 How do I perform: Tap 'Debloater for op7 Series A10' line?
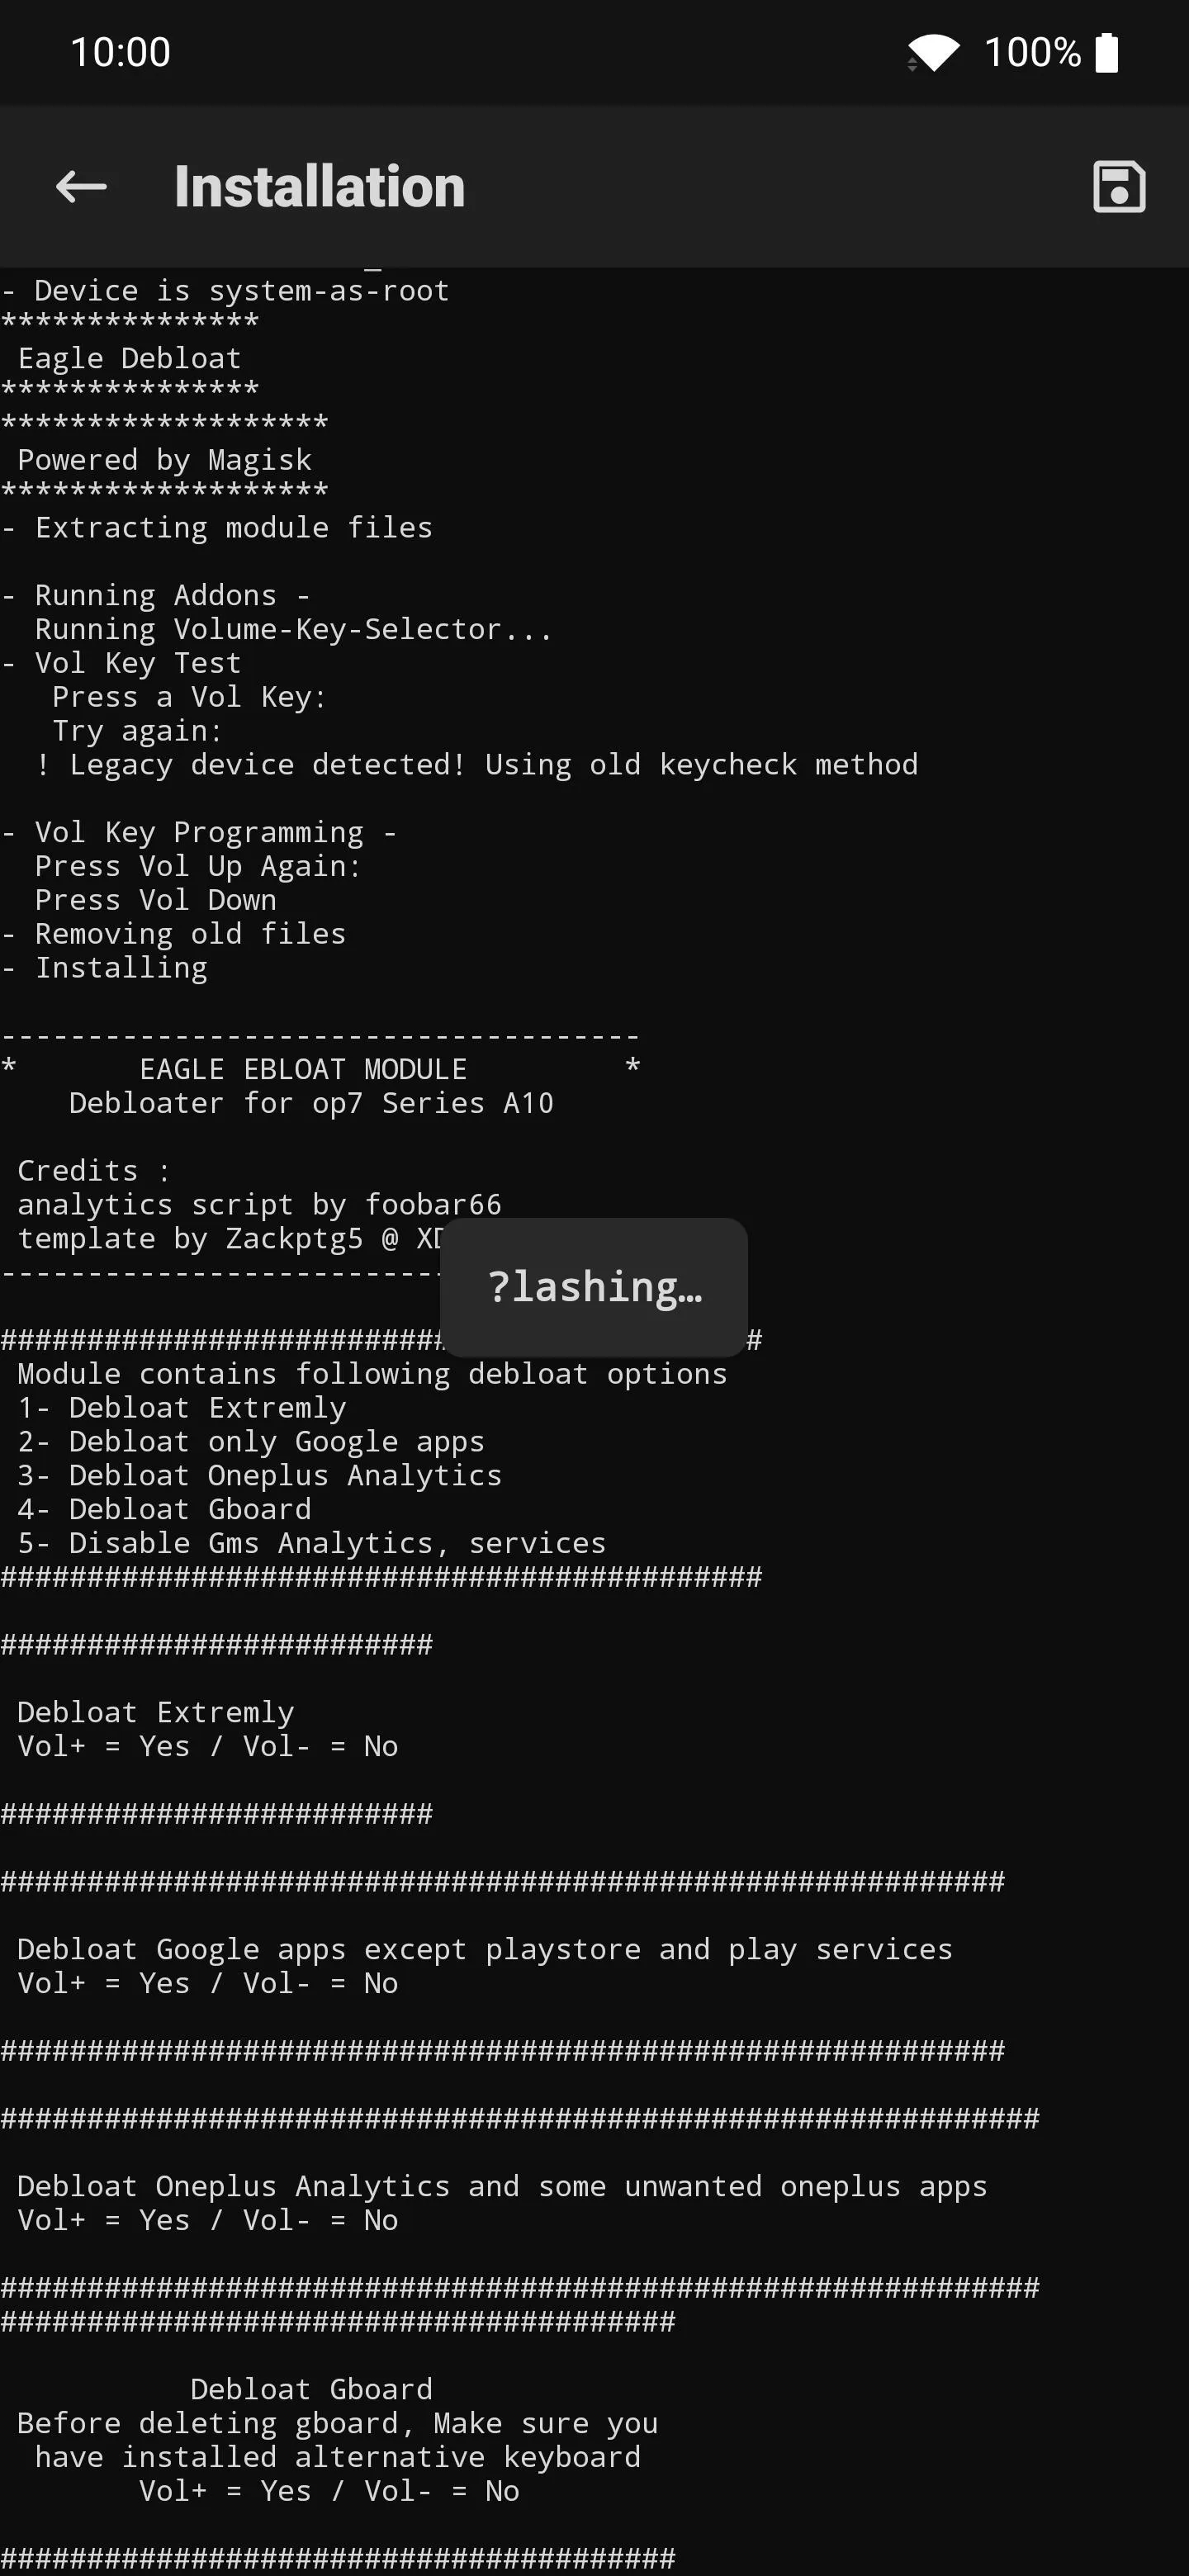(x=311, y=1103)
